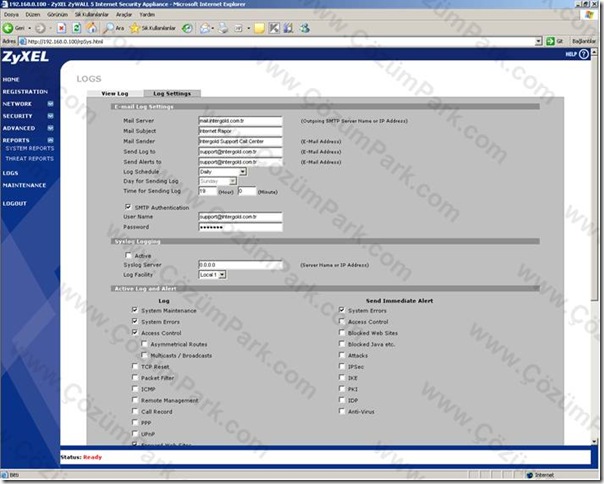
Task: Check the ICMP log checkbox
Action: 135,388
